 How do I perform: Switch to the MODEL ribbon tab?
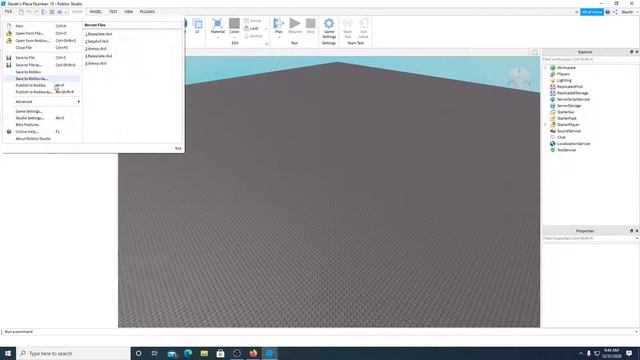96,12
